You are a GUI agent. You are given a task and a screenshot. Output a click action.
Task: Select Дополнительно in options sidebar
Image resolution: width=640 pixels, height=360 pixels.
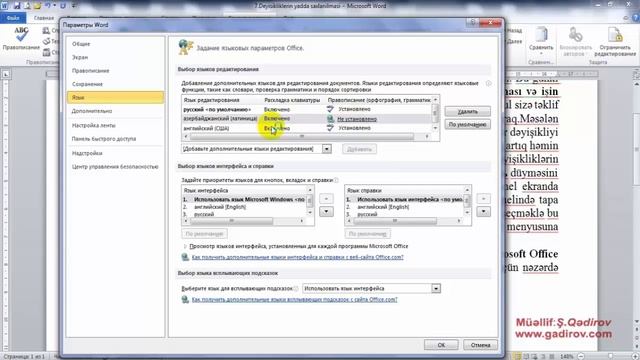[x=115, y=111]
